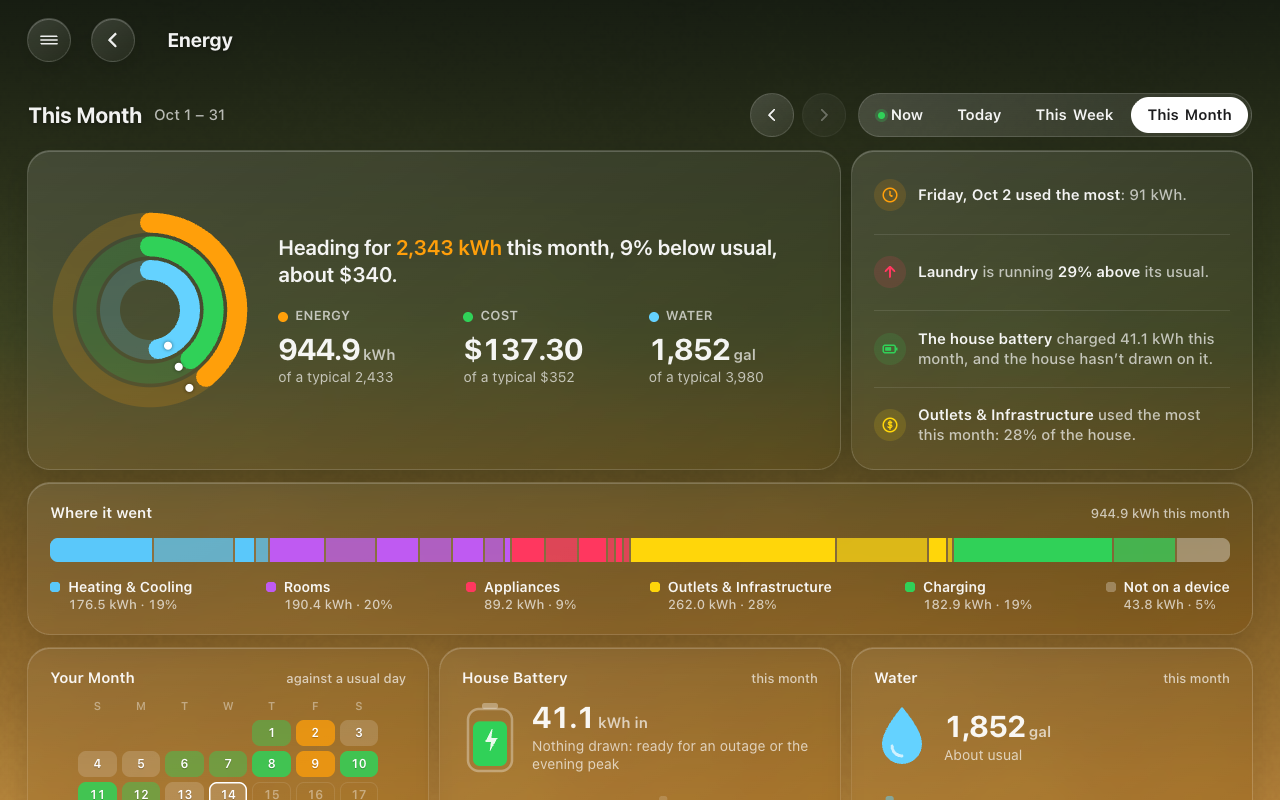Select the This Month tab
Viewport: 1280px width, 800px height.
pyautogui.click(x=1189, y=115)
